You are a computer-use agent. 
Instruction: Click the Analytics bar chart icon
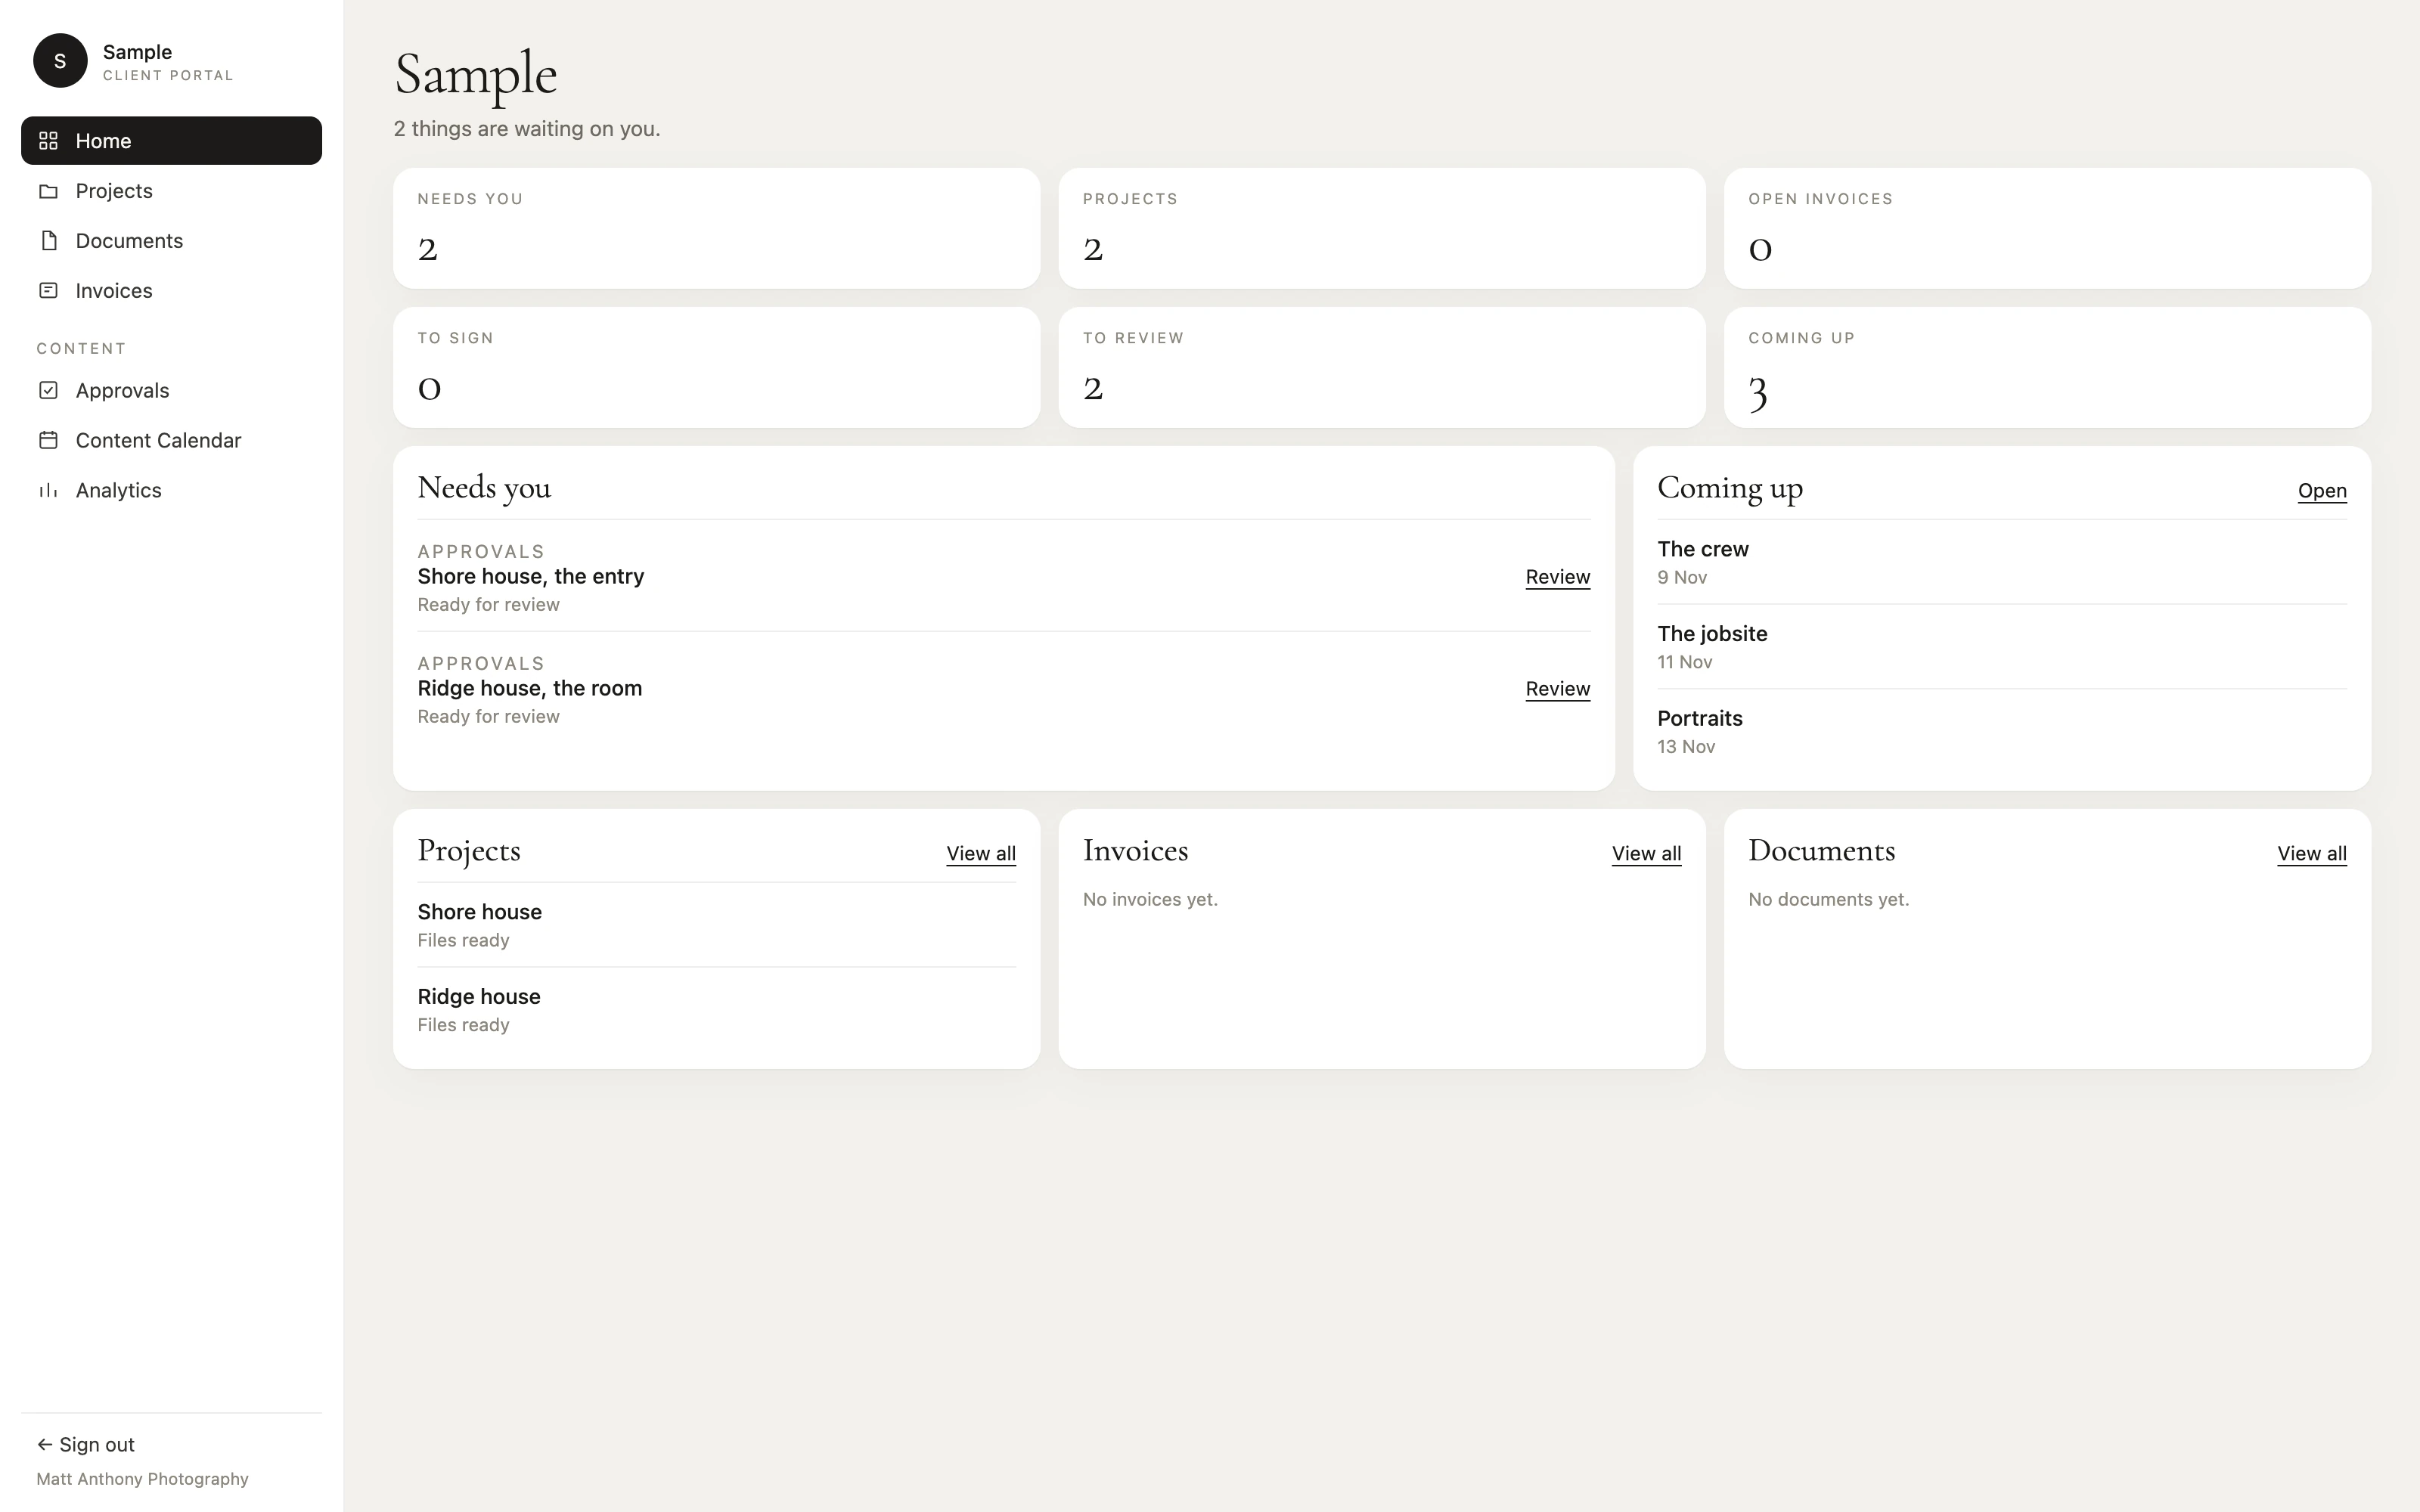pyautogui.click(x=48, y=491)
